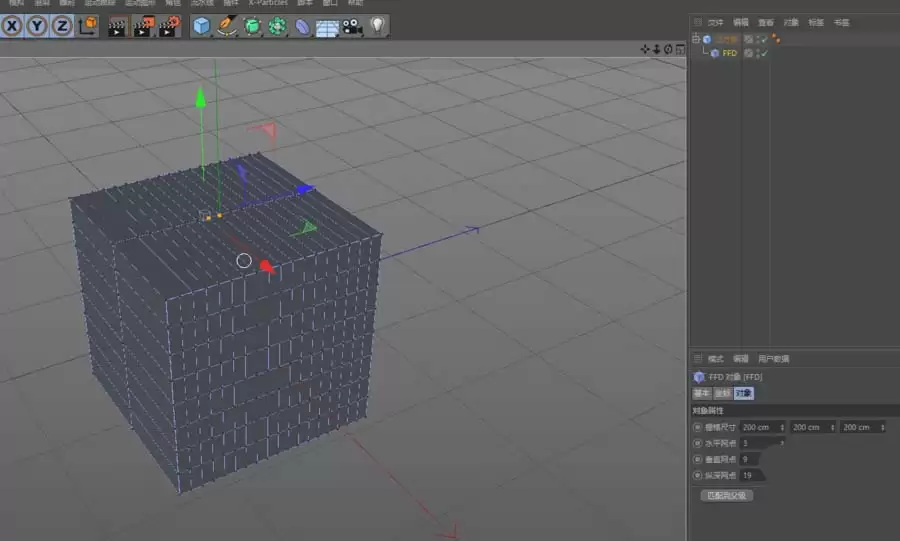The image size is (900, 541).
Task: Click the green Array modeling icon
Action: [x=277, y=26]
